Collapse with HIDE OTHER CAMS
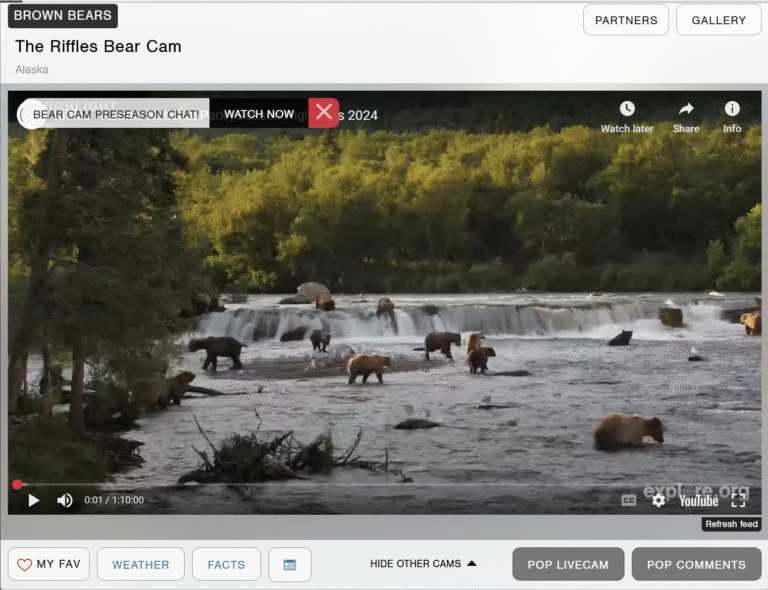768x590 pixels. [423, 564]
